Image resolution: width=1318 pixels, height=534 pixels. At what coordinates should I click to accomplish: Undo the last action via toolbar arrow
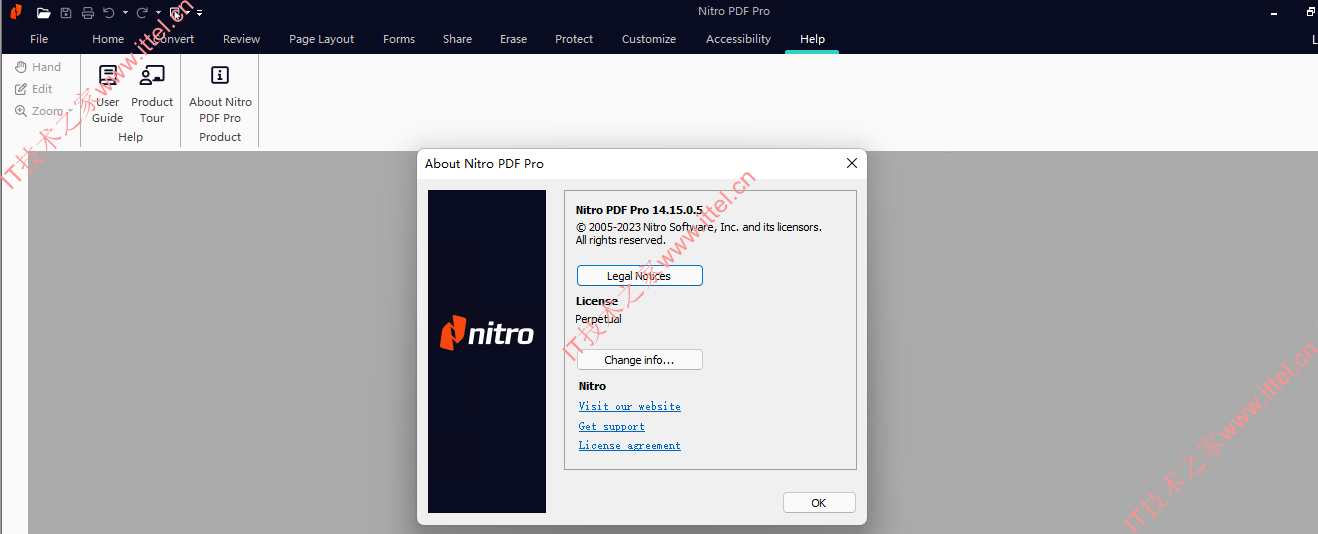(109, 12)
